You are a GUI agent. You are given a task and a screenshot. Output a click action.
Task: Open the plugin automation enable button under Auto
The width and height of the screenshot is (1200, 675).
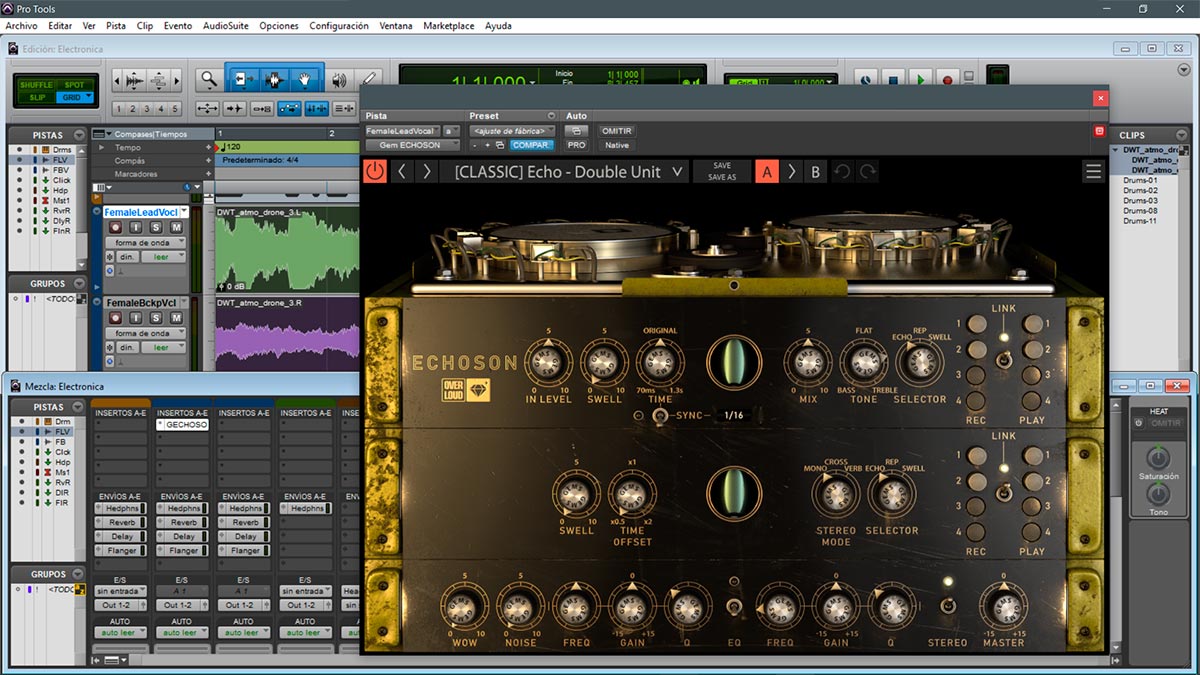576,131
